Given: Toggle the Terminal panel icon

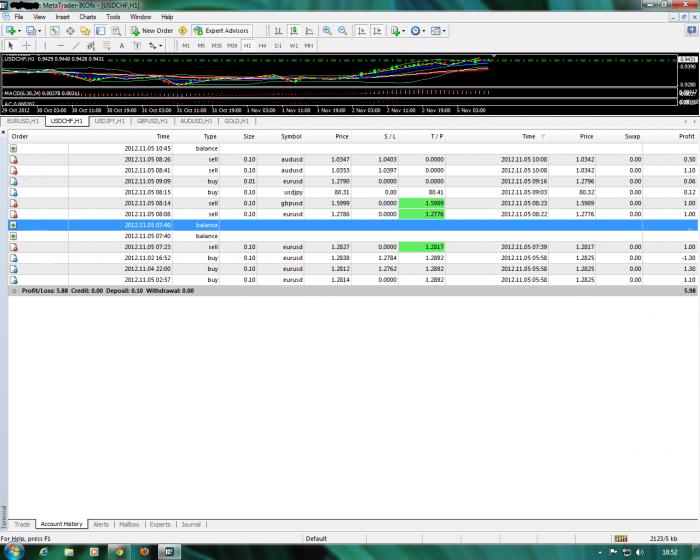Looking at the screenshot, I should pos(100,31).
